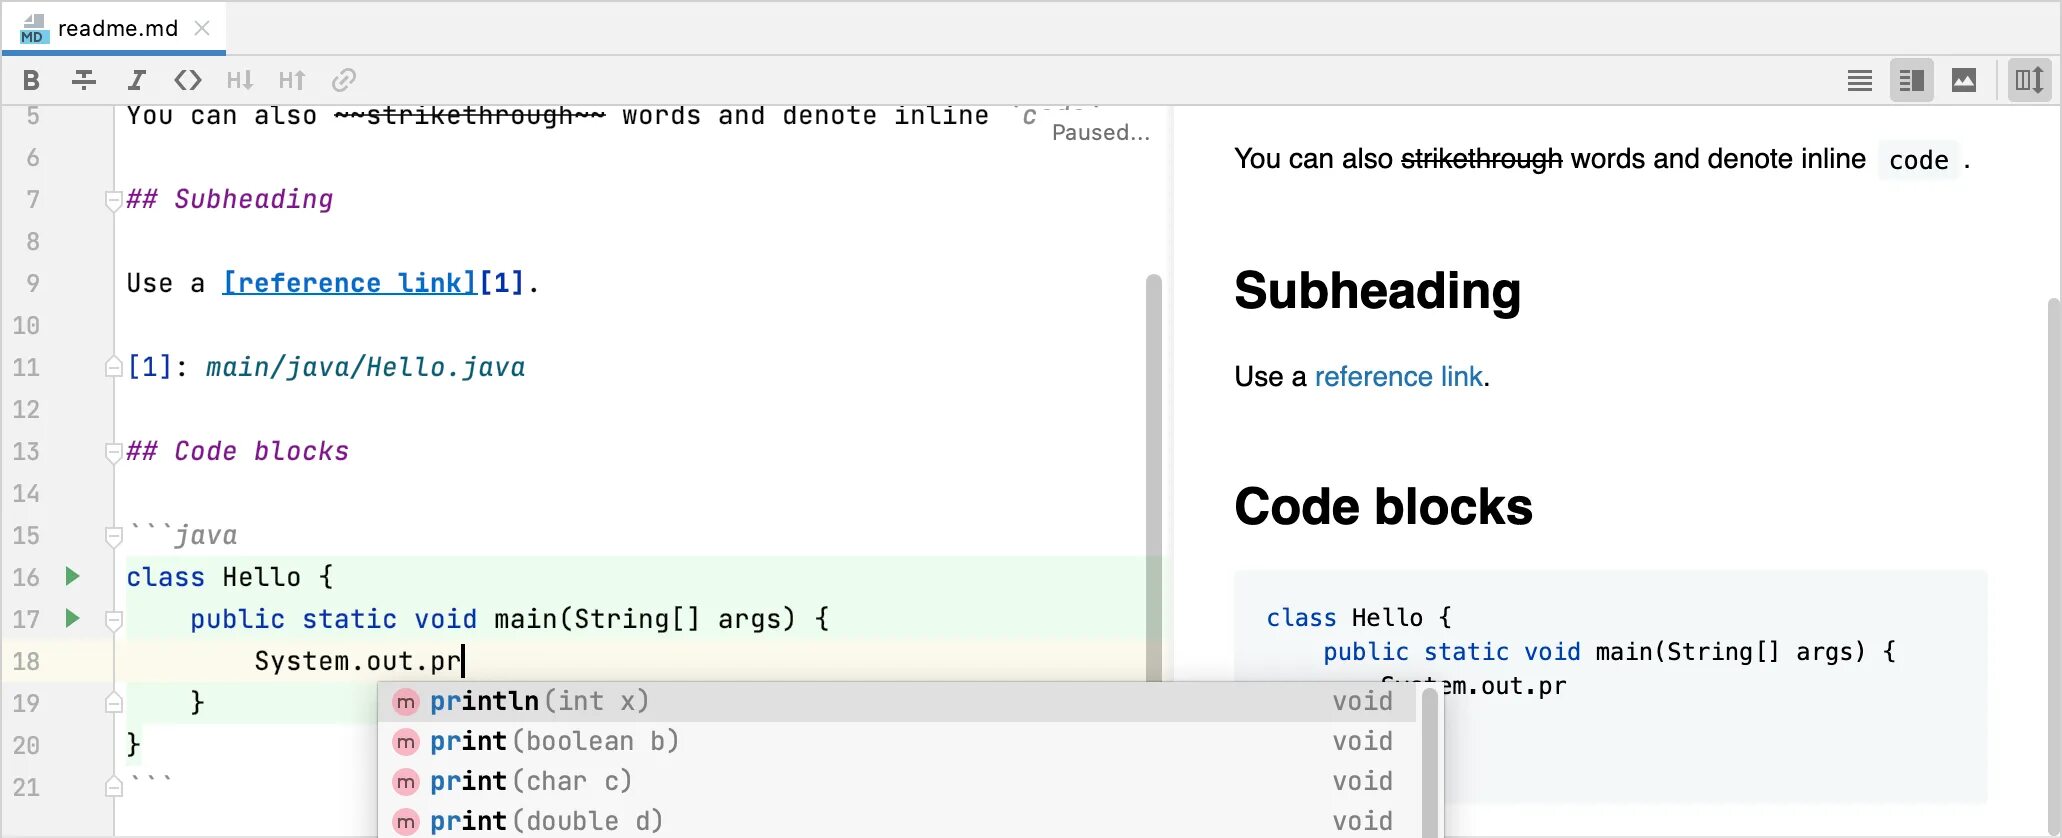Click the '## Subheading' source line
Image resolution: width=2062 pixels, height=838 pixels.
pos(230,199)
